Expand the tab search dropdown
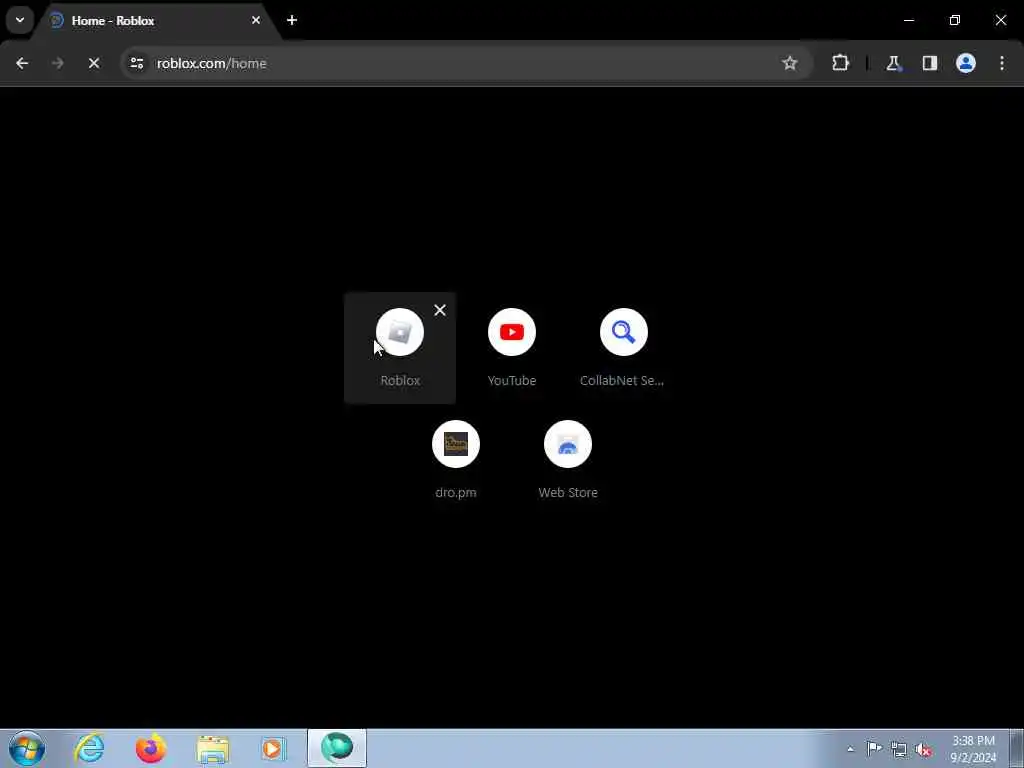Image resolution: width=1024 pixels, height=768 pixels. tap(20, 20)
